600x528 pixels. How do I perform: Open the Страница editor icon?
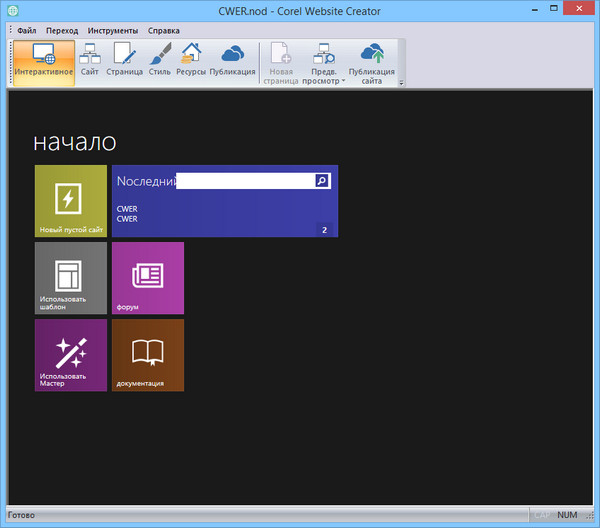tap(125, 62)
